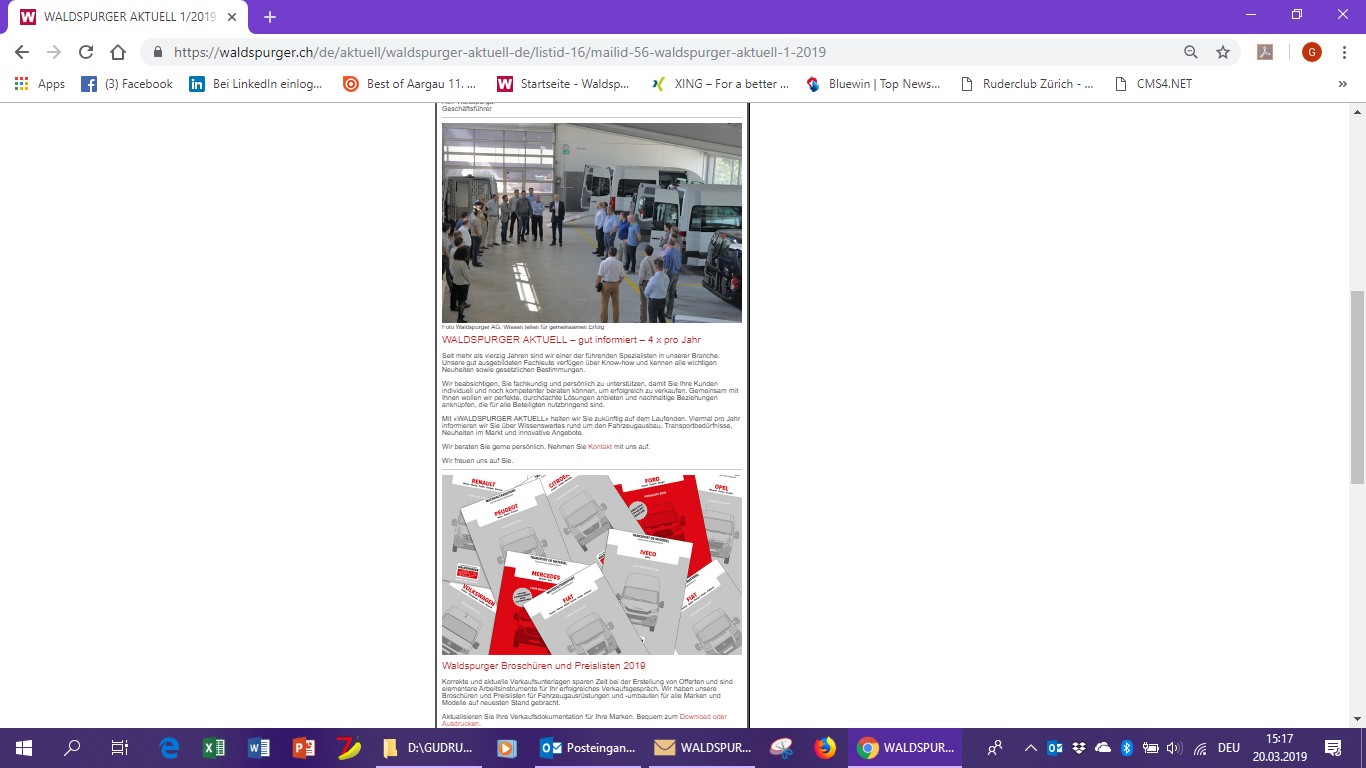The image size is (1366, 768).
Task: Click the brochures collage image
Action: coord(592,564)
